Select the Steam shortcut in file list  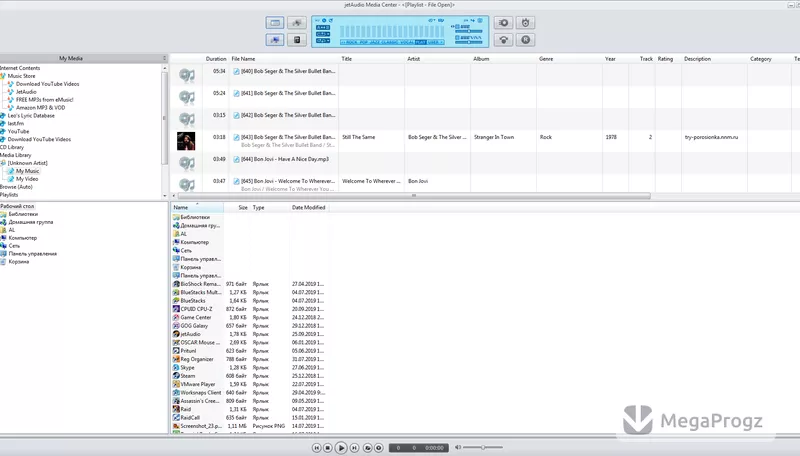click(188, 376)
